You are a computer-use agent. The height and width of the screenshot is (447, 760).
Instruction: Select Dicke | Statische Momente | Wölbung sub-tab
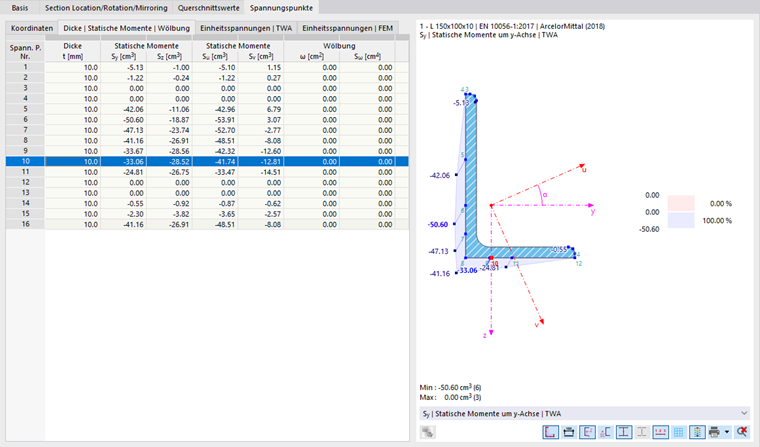coord(127,28)
